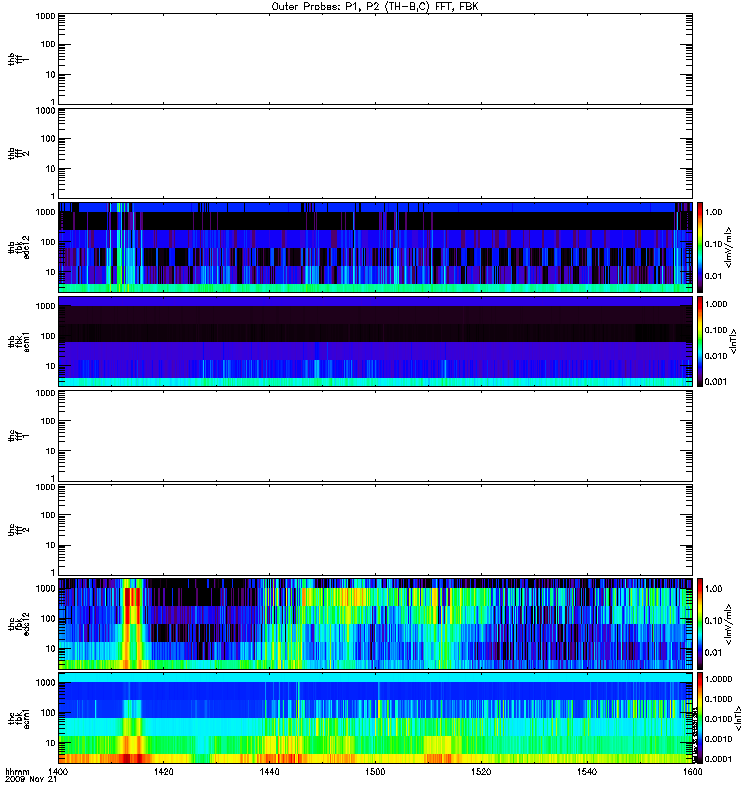Click the thb fbk scm1 spectrogram panel
Image resolution: width=750 pixels, height=800 pixels.
click(375, 341)
